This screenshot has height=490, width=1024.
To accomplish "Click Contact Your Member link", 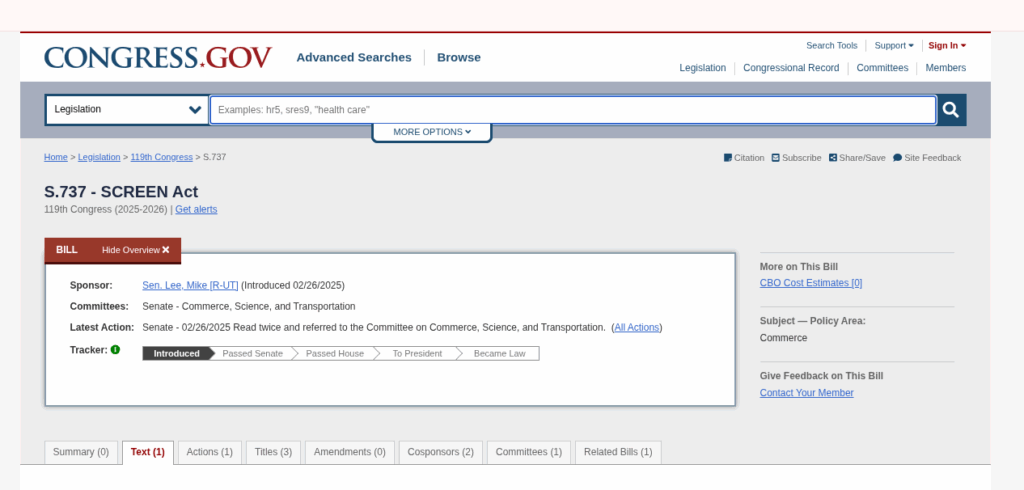I will 807,393.
